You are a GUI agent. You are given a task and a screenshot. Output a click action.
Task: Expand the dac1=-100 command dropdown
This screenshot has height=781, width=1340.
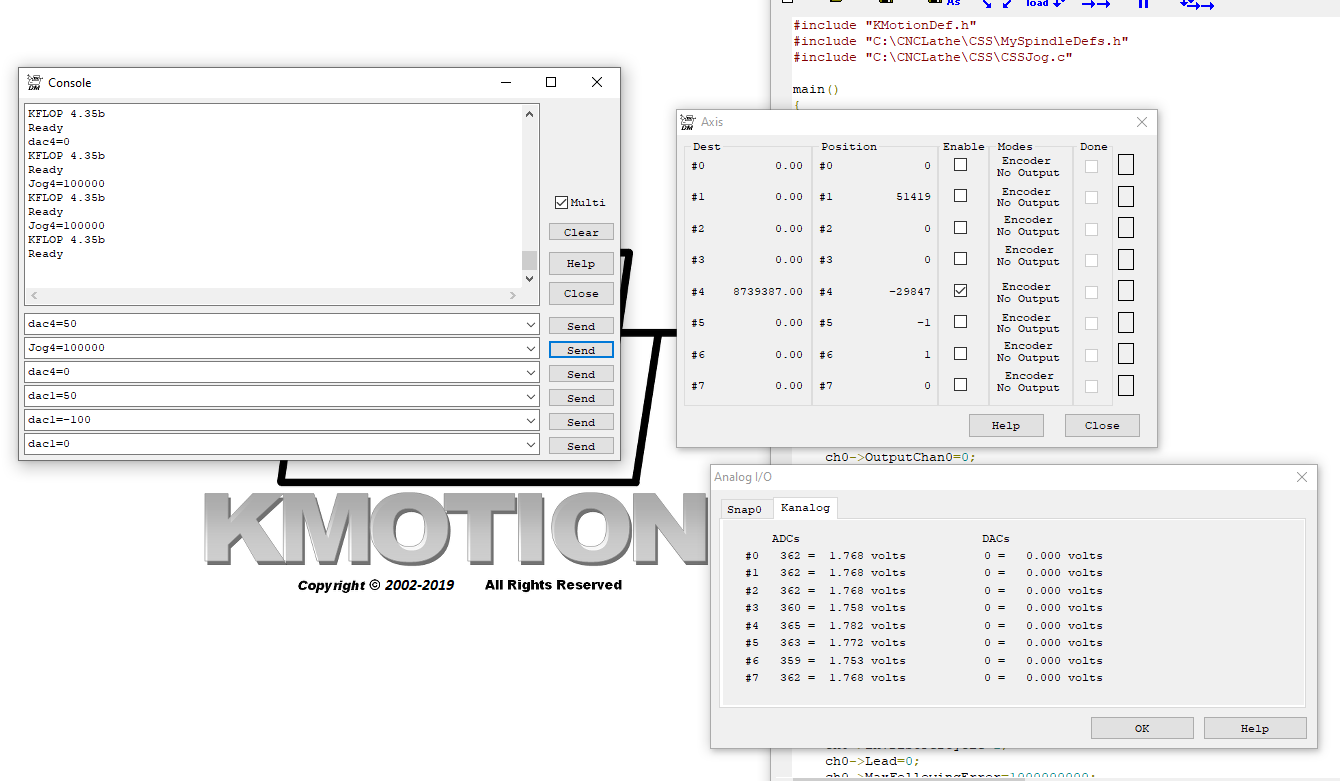[x=530, y=421]
